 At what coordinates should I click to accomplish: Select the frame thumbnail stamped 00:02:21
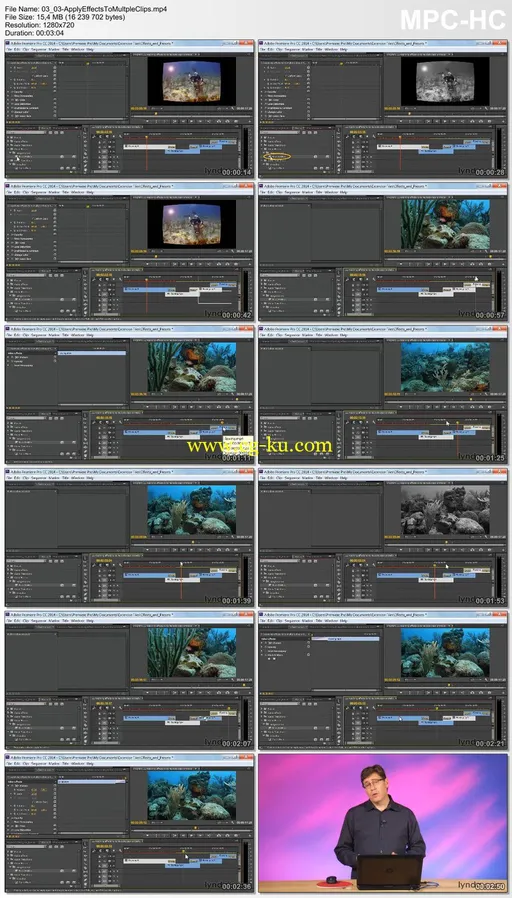tap(383, 680)
